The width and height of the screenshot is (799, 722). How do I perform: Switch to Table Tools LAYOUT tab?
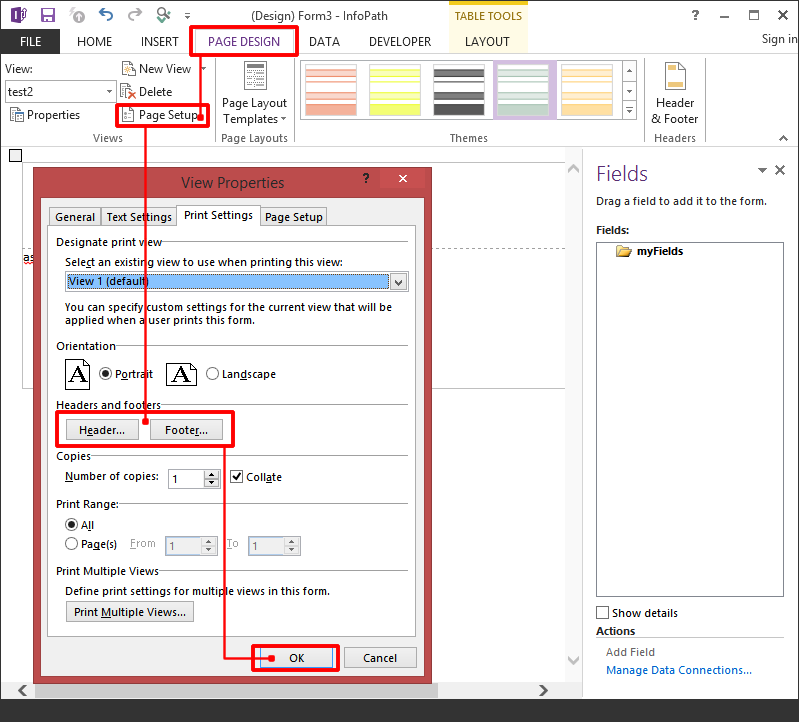(487, 42)
